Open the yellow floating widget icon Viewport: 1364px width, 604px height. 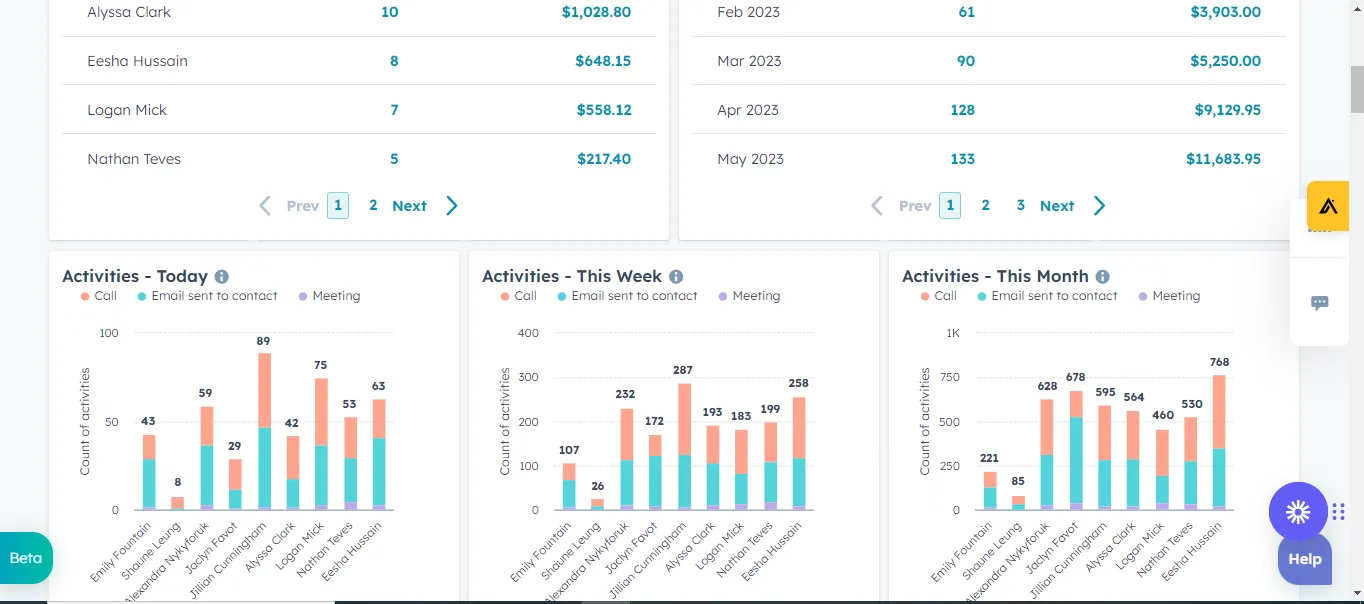[1328, 206]
